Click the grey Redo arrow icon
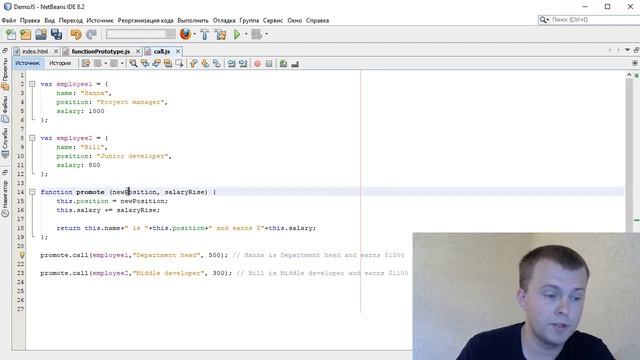 tap(91, 34)
